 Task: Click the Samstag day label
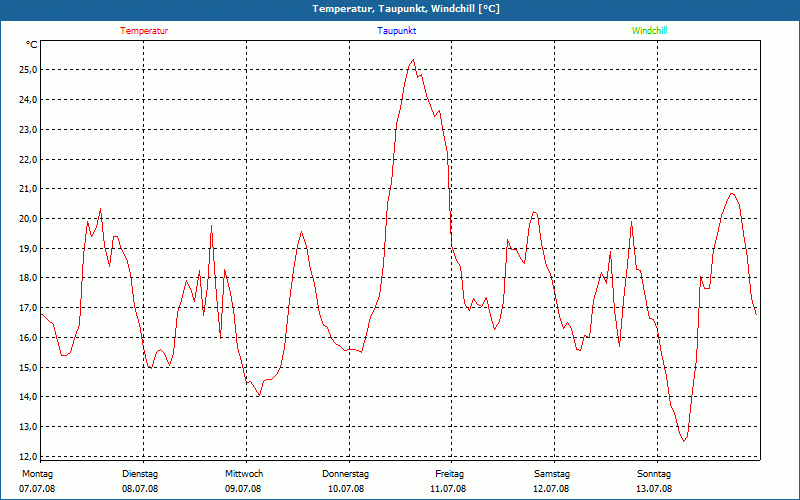click(x=552, y=474)
